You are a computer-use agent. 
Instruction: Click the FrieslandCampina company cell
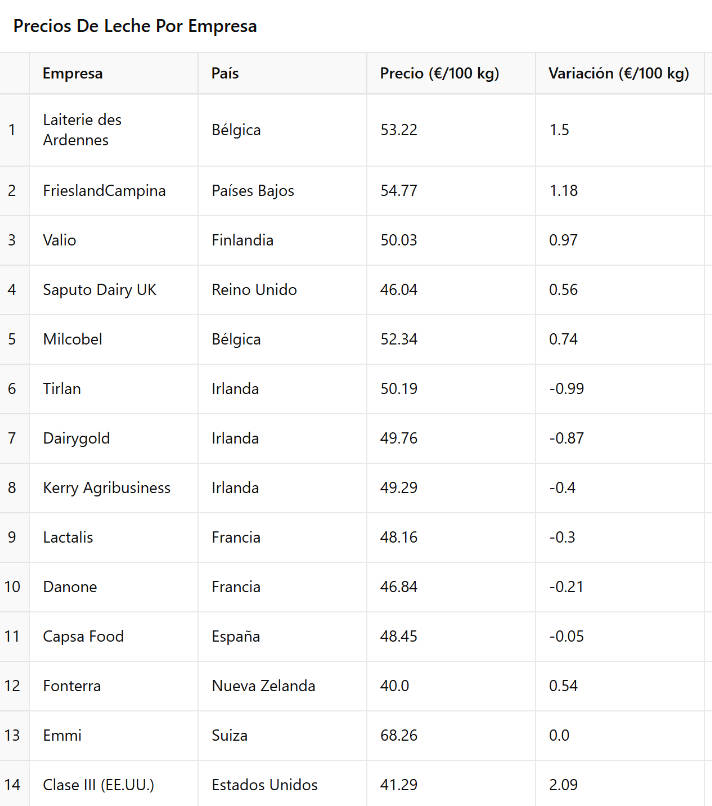click(x=114, y=191)
